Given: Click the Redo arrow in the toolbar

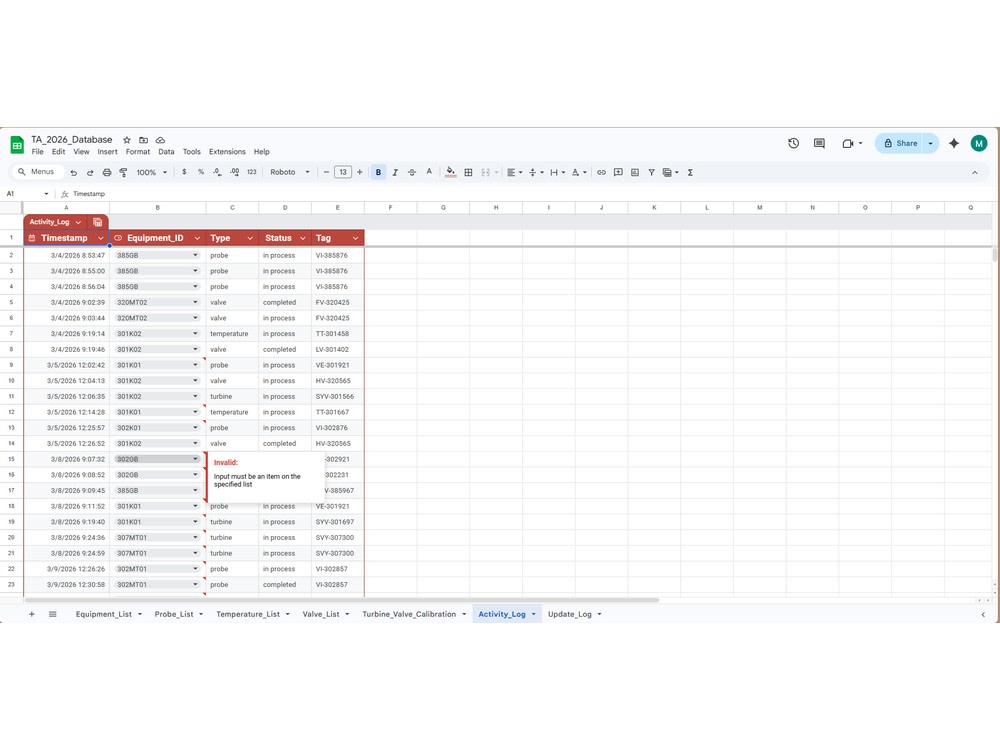Looking at the screenshot, I should pos(90,172).
